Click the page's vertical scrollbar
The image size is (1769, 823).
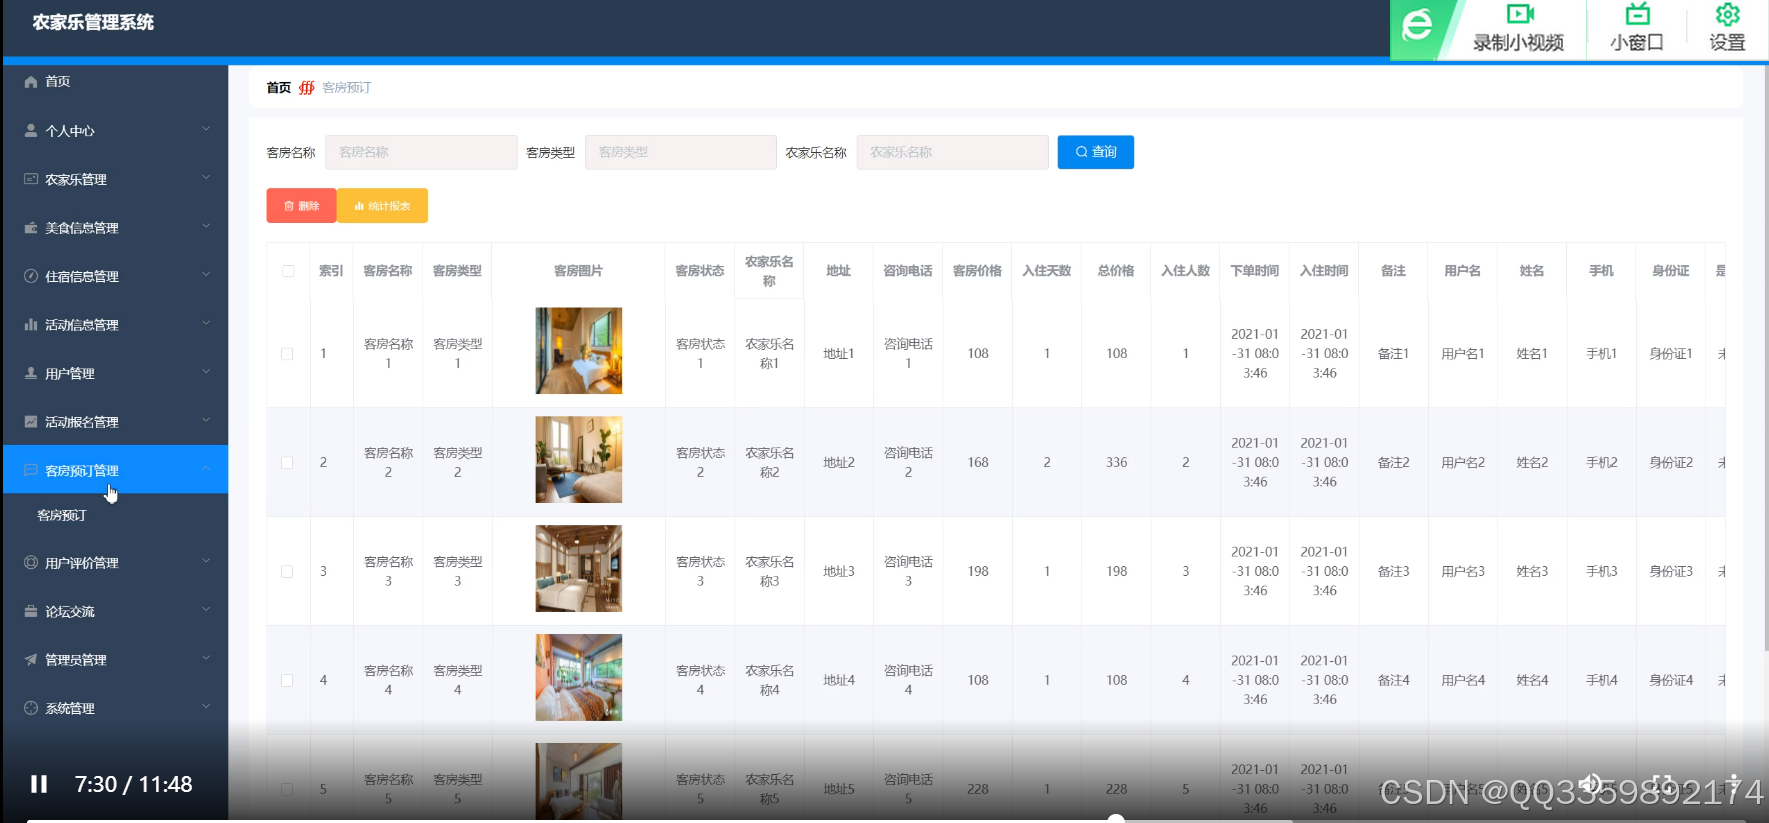tap(1765, 360)
